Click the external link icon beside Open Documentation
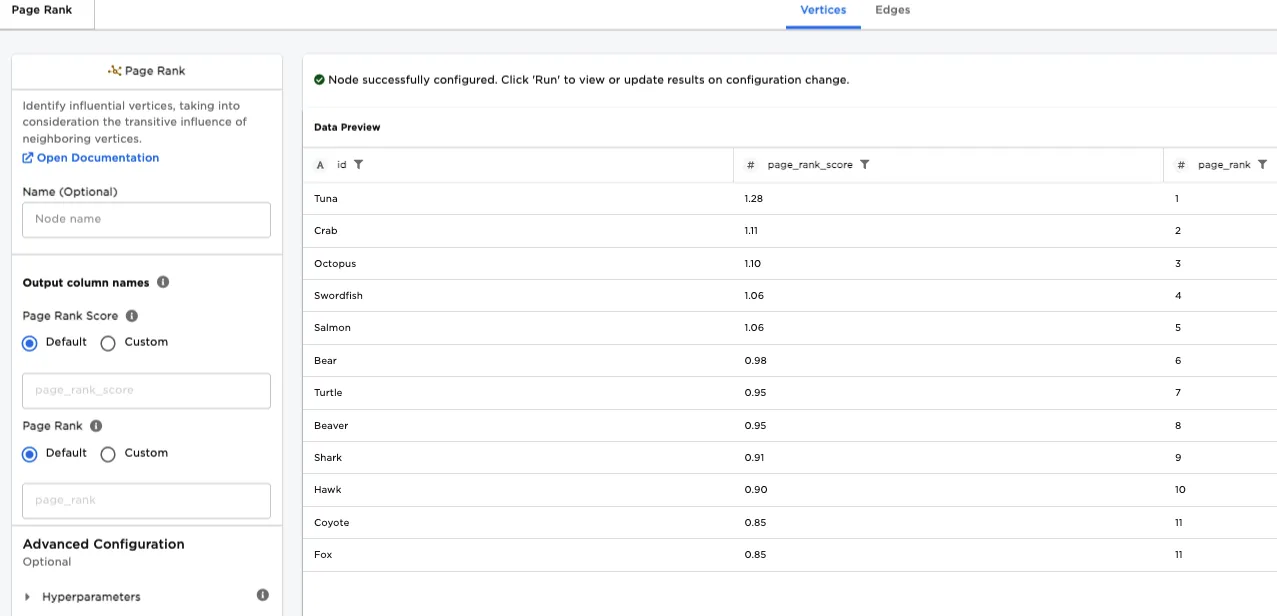Image resolution: width=1277 pixels, height=616 pixels. point(28,158)
